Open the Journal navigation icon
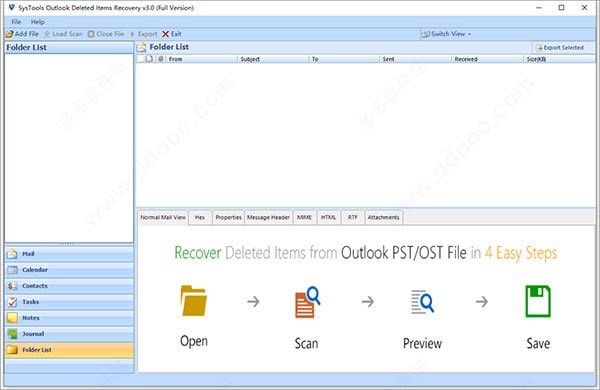The image size is (600, 390). click(x=13, y=334)
